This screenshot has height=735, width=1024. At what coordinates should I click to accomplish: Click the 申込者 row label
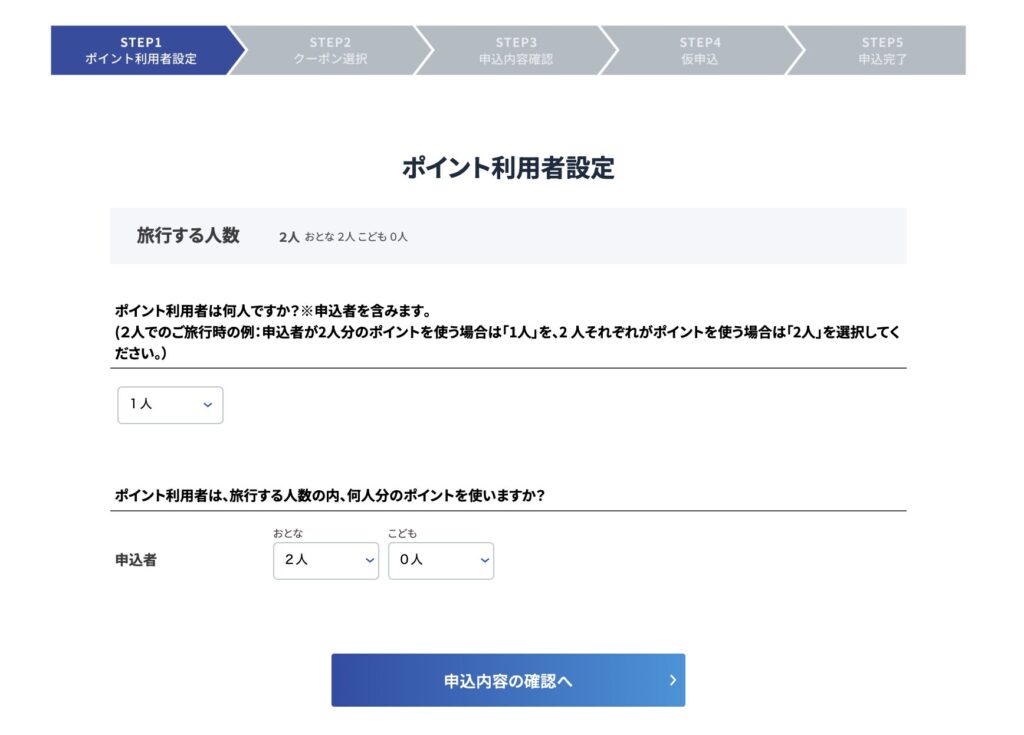[x=136, y=560]
